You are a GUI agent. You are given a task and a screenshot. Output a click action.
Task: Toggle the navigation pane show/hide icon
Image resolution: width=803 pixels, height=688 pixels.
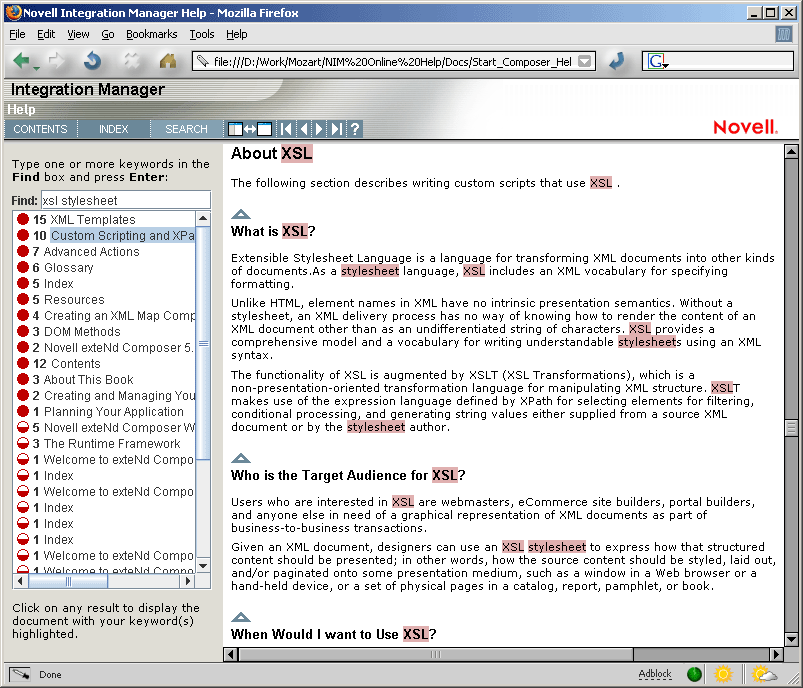[250, 129]
